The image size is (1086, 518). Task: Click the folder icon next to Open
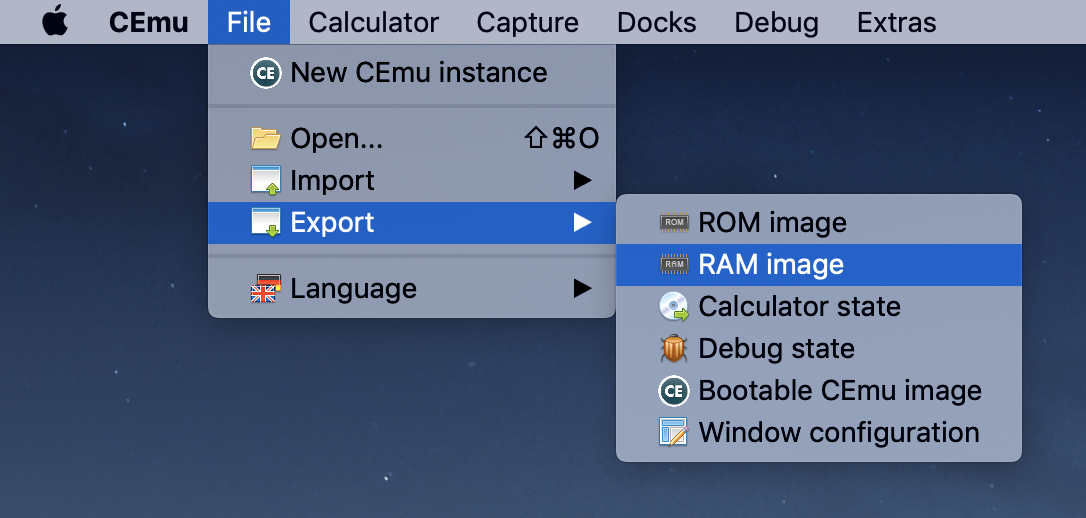(x=266, y=139)
